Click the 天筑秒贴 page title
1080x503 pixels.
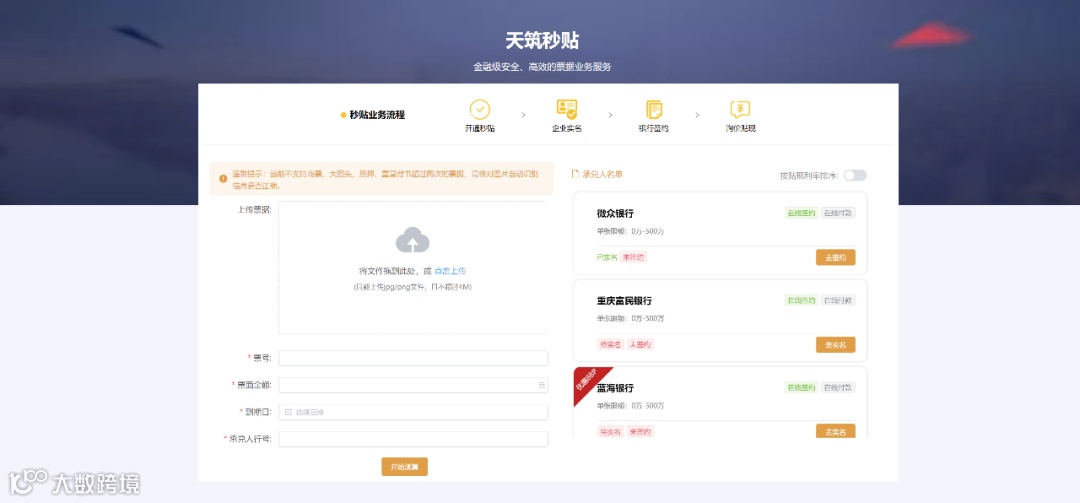click(x=542, y=41)
